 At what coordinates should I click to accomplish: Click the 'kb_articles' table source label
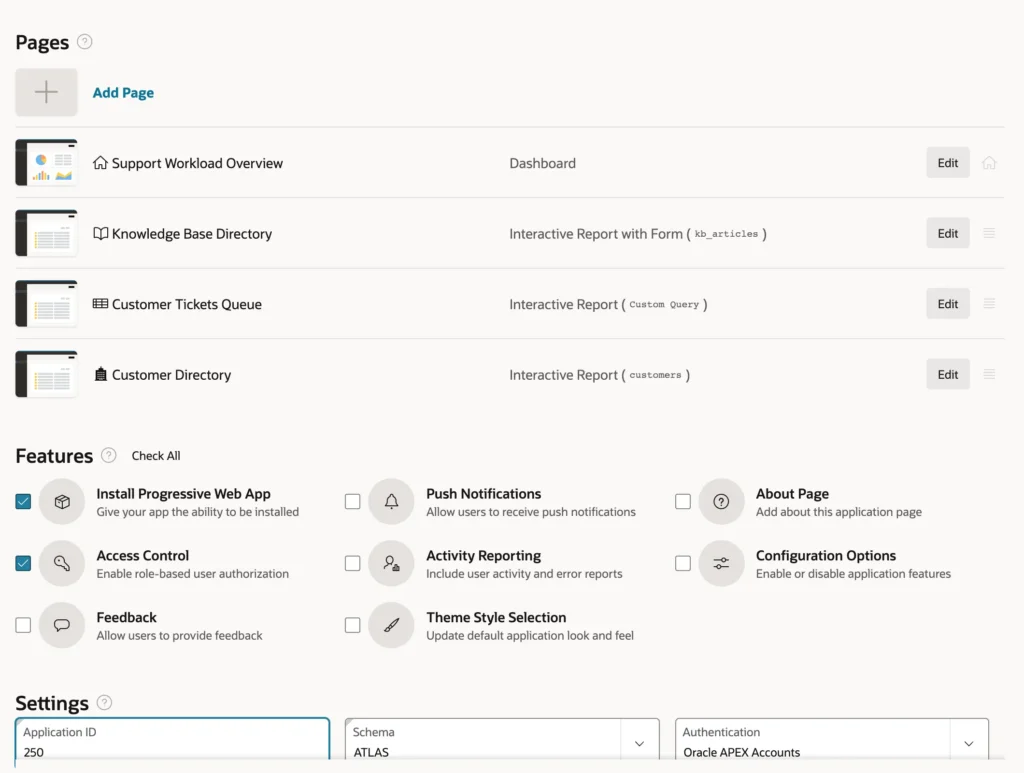[726, 234]
